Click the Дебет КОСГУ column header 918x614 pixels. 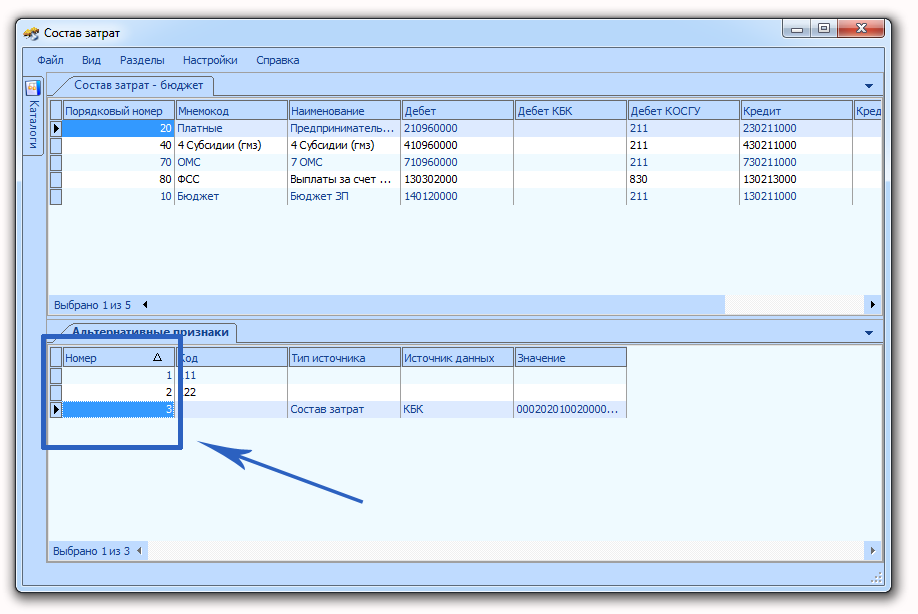tap(683, 111)
